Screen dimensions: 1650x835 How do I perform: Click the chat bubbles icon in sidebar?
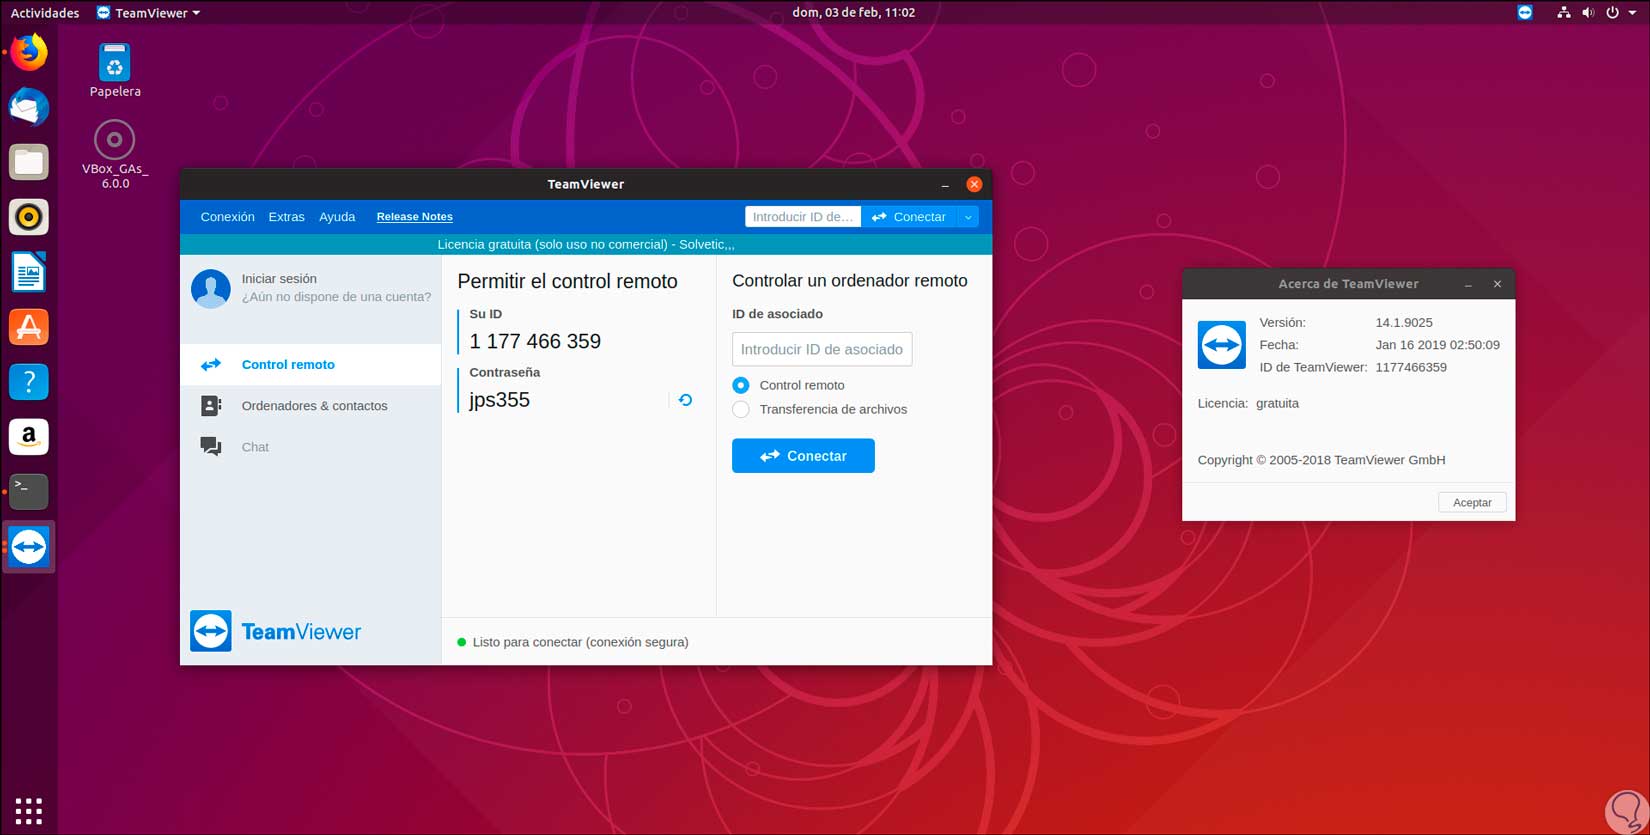coord(211,447)
